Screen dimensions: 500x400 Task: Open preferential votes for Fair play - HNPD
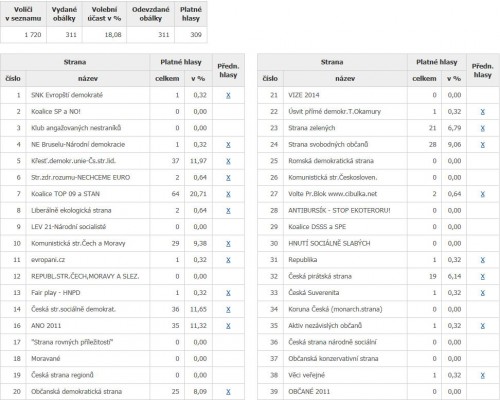[228, 293]
